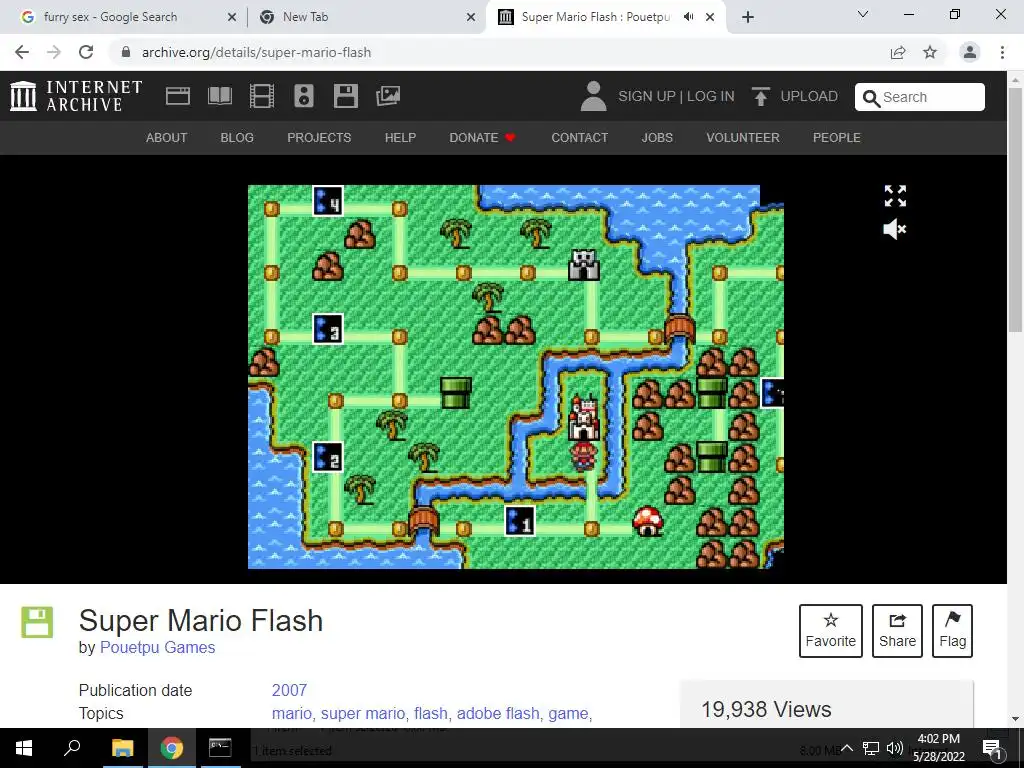Screen dimensions: 1024x768
Task: View site information via the lock icon
Action: click(126, 52)
